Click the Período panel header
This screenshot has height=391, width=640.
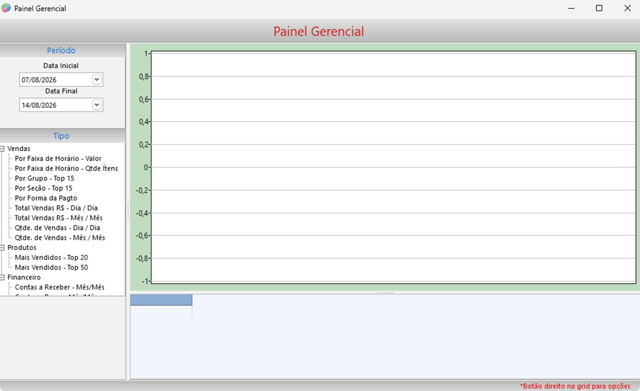62,50
